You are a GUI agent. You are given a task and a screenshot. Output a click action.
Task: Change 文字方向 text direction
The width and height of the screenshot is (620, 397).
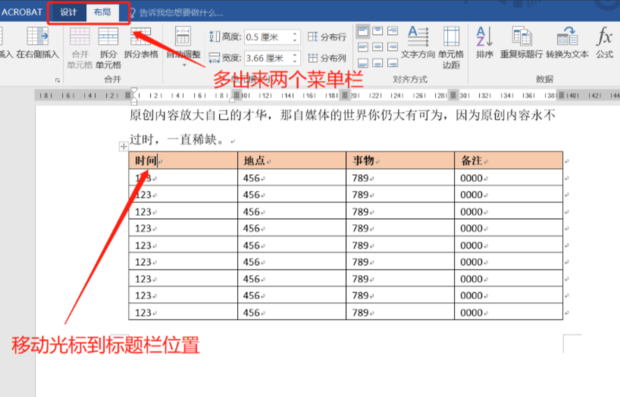click(x=418, y=42)
